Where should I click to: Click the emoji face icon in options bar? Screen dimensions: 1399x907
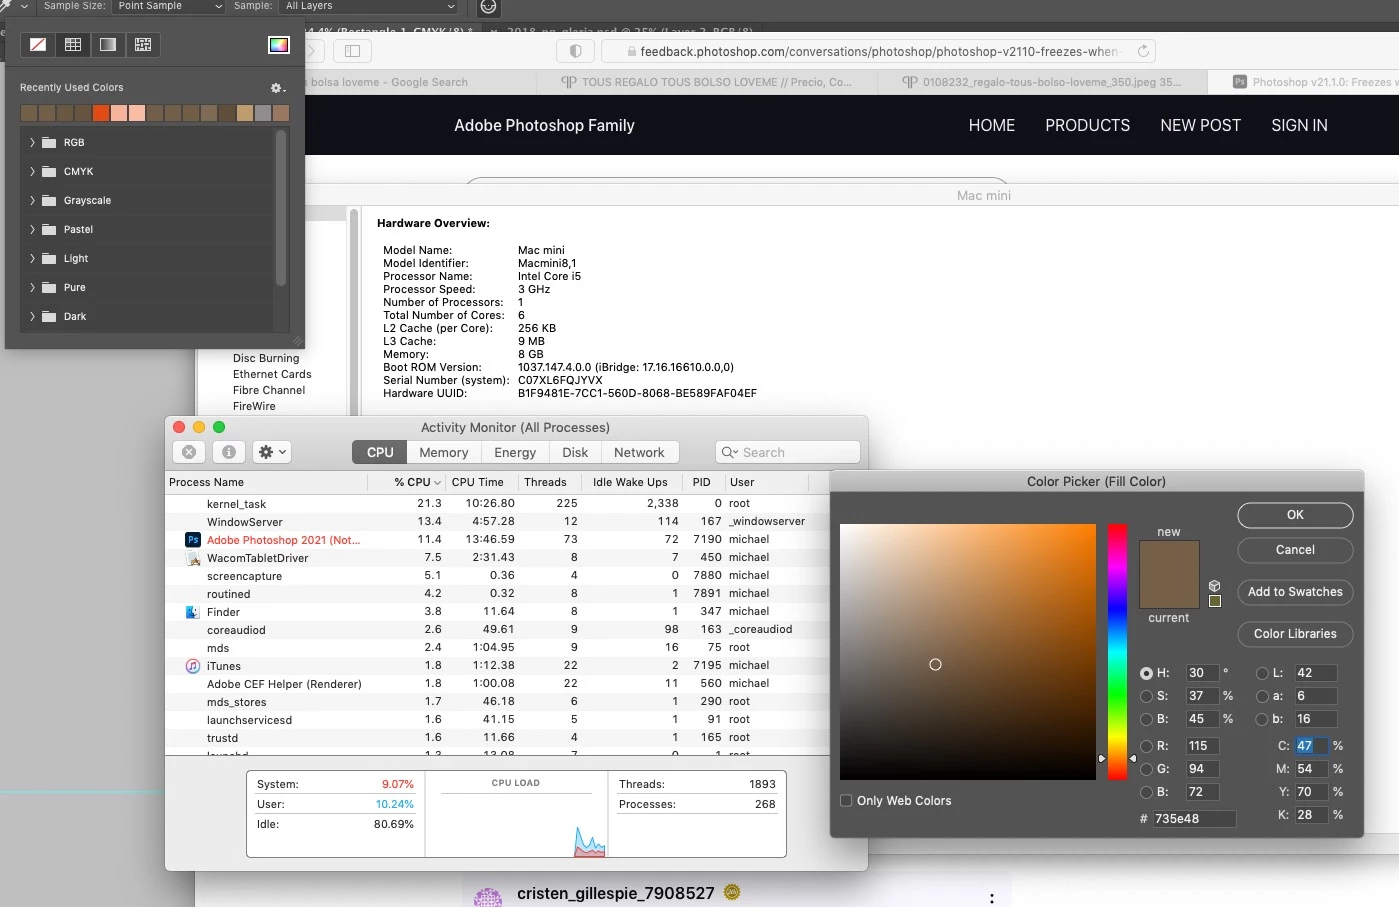coord(488,7)
